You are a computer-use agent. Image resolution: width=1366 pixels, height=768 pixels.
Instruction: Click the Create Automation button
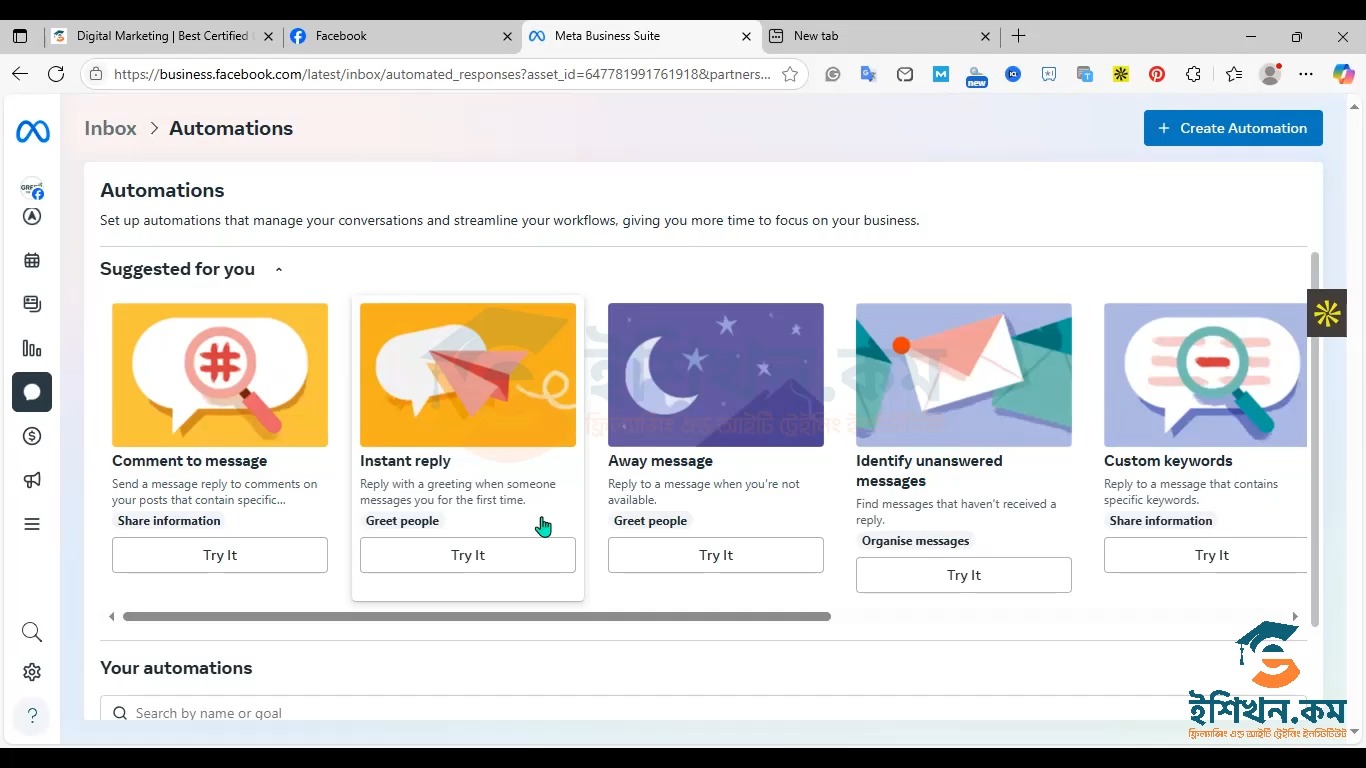(1233, 128)
